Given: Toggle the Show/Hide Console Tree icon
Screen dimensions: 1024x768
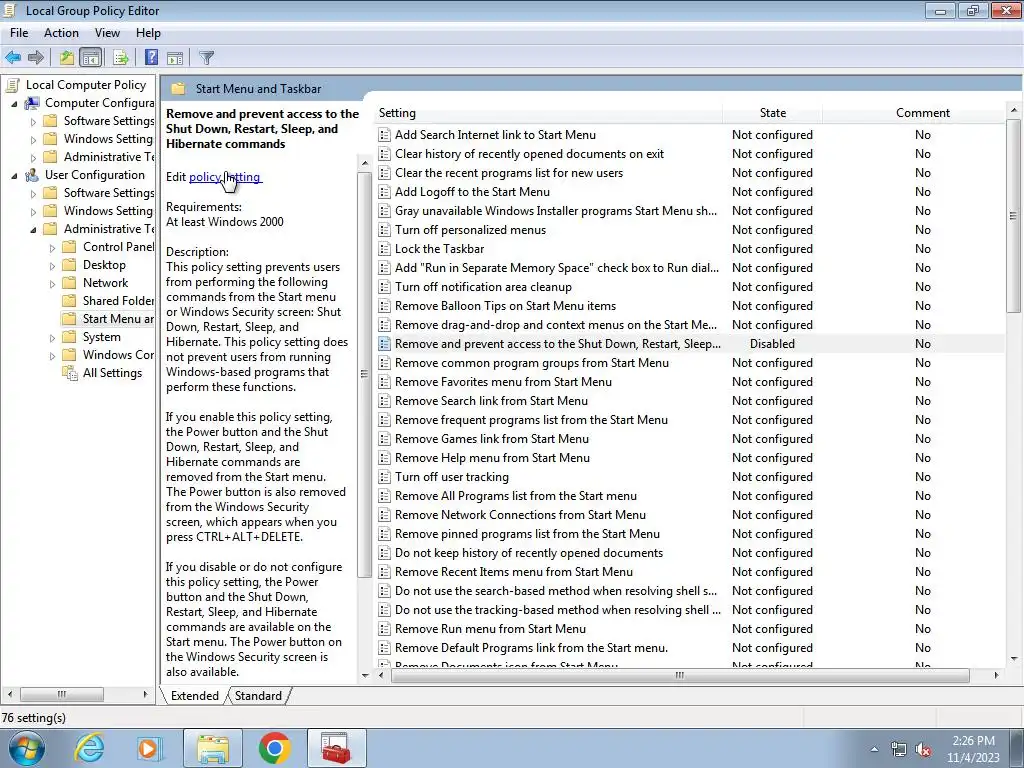Looking at the screenshot, I should pyautogui.click(x=91, y=57).
